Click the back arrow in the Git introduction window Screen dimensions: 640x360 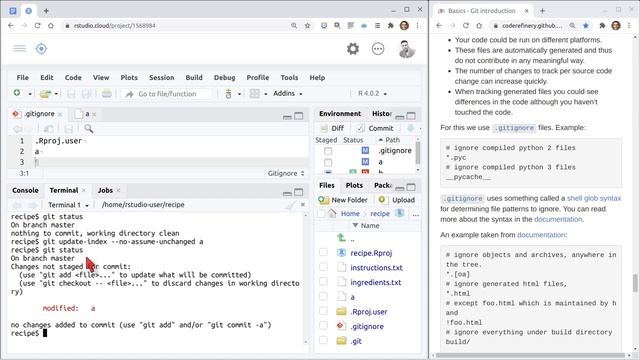pyautogui.click(x=439, y=25)
